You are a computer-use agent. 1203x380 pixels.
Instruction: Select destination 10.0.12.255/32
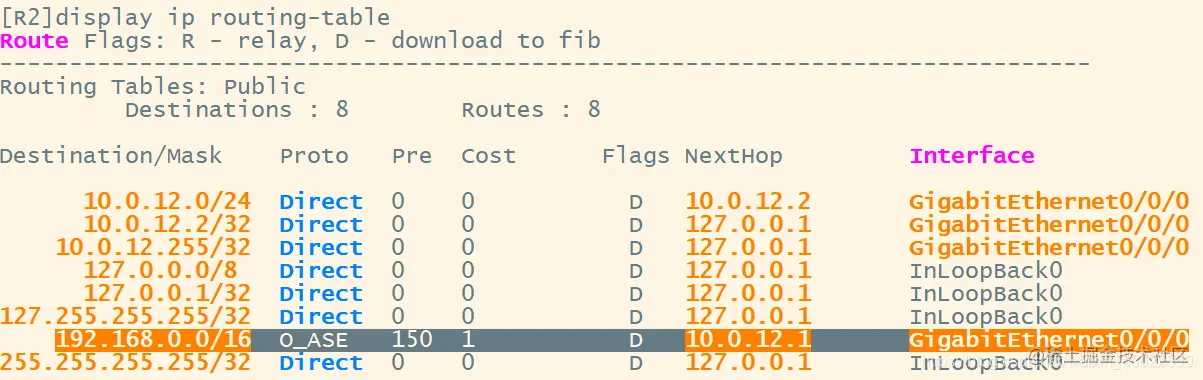coord(153,248)
